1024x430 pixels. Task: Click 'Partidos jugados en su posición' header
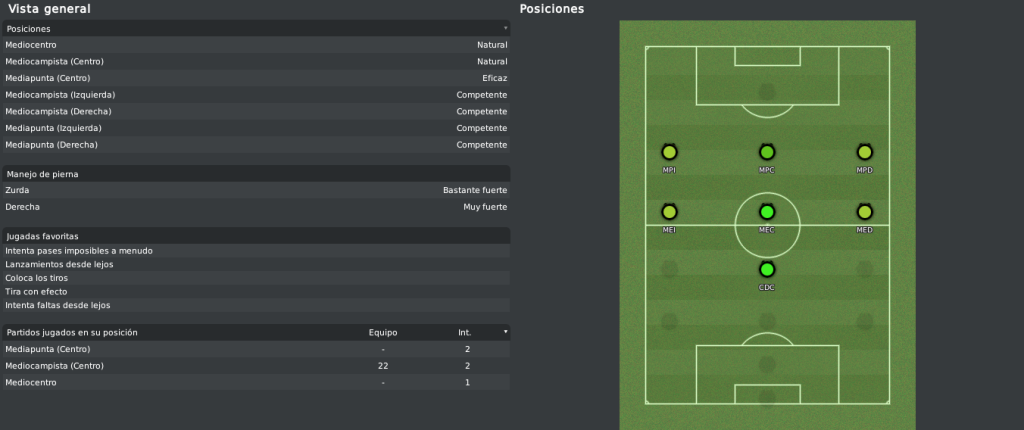coord(72,333)
